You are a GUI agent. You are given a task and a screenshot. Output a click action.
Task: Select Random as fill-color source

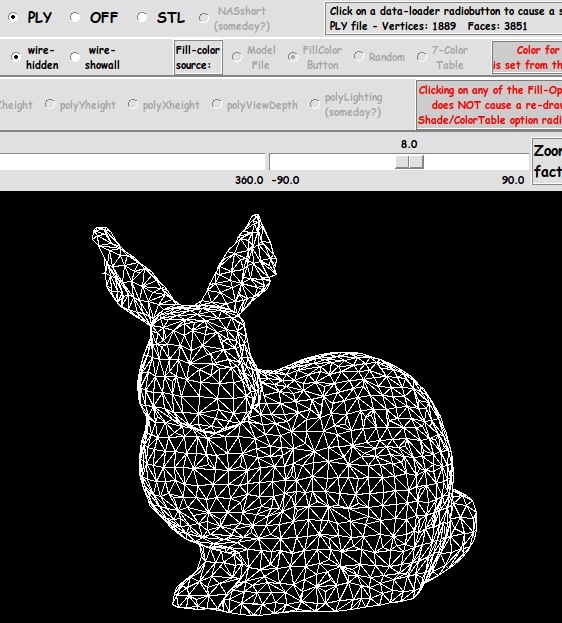tap(359, 56)
